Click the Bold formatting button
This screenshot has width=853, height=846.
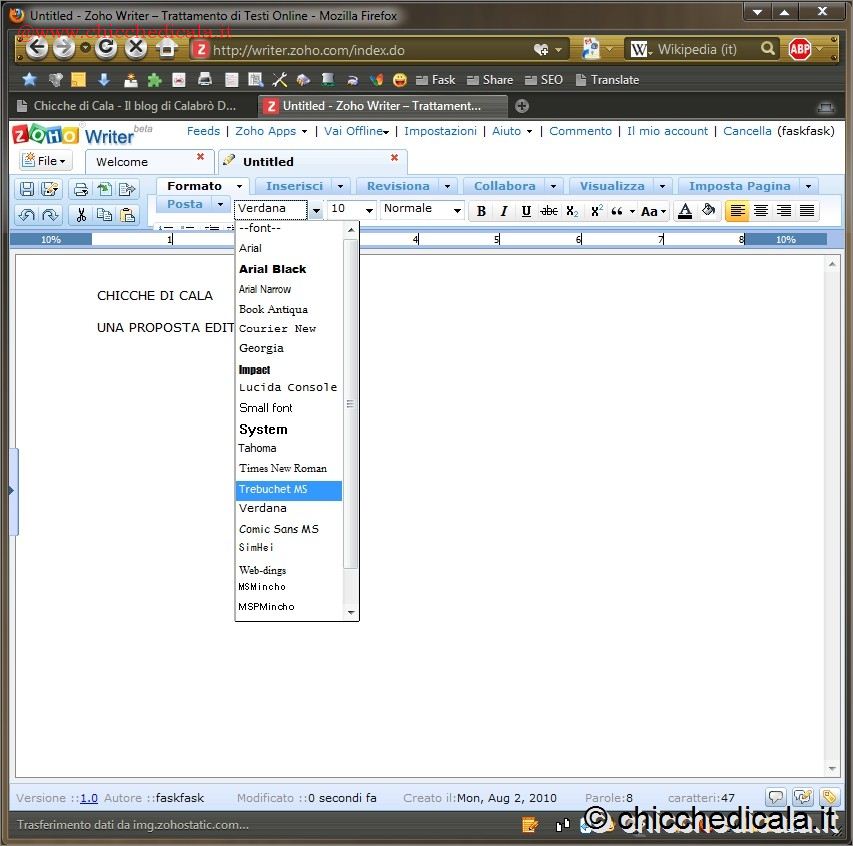[x=481, y=211]
